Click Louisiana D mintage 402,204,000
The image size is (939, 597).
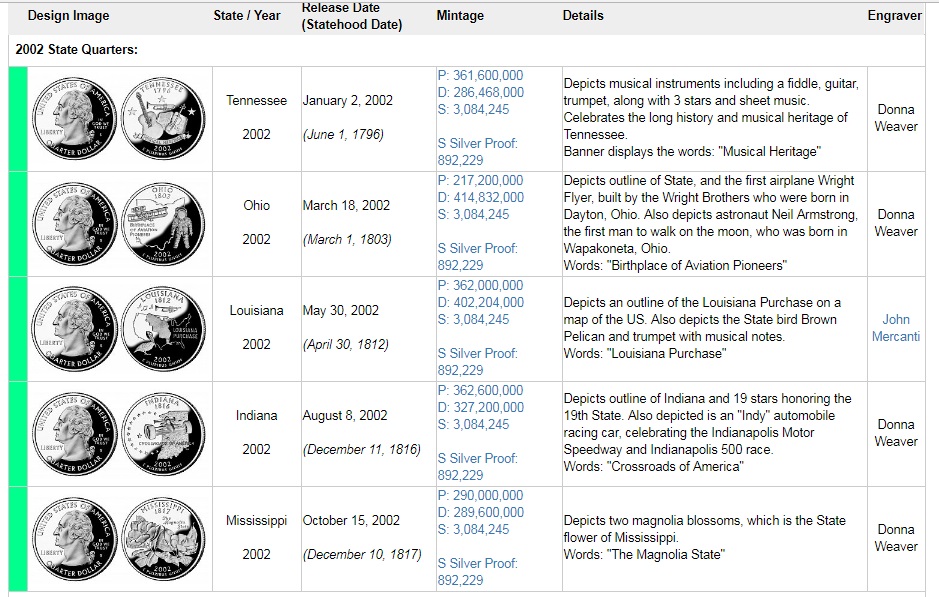coord(480,302)
